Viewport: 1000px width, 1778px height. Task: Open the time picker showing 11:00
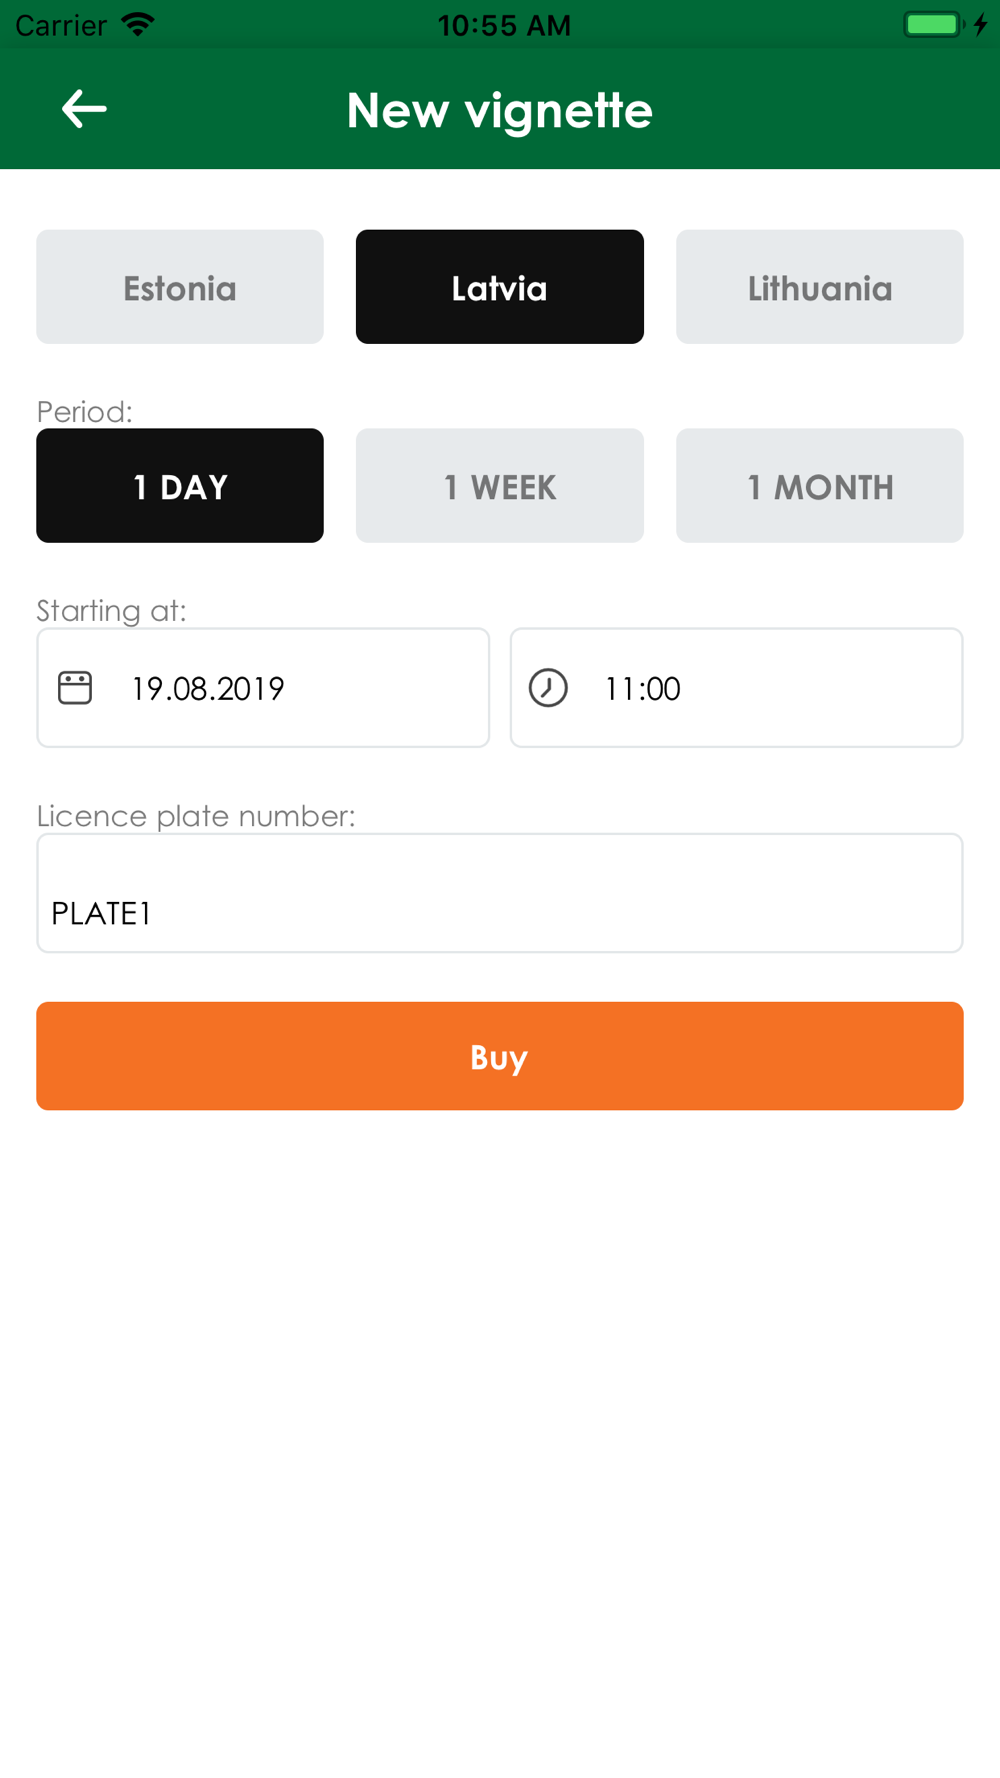click(737, 688)
